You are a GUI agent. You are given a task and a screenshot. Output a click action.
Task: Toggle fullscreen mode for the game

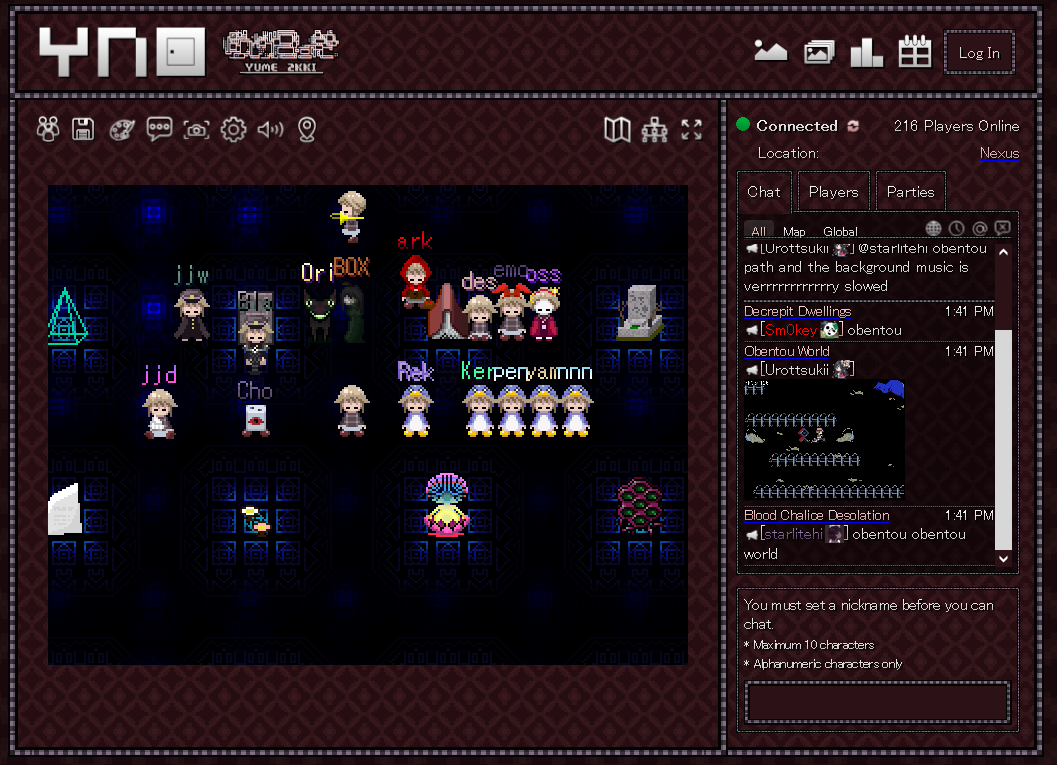pyautogui.click(x=692, y=129)
